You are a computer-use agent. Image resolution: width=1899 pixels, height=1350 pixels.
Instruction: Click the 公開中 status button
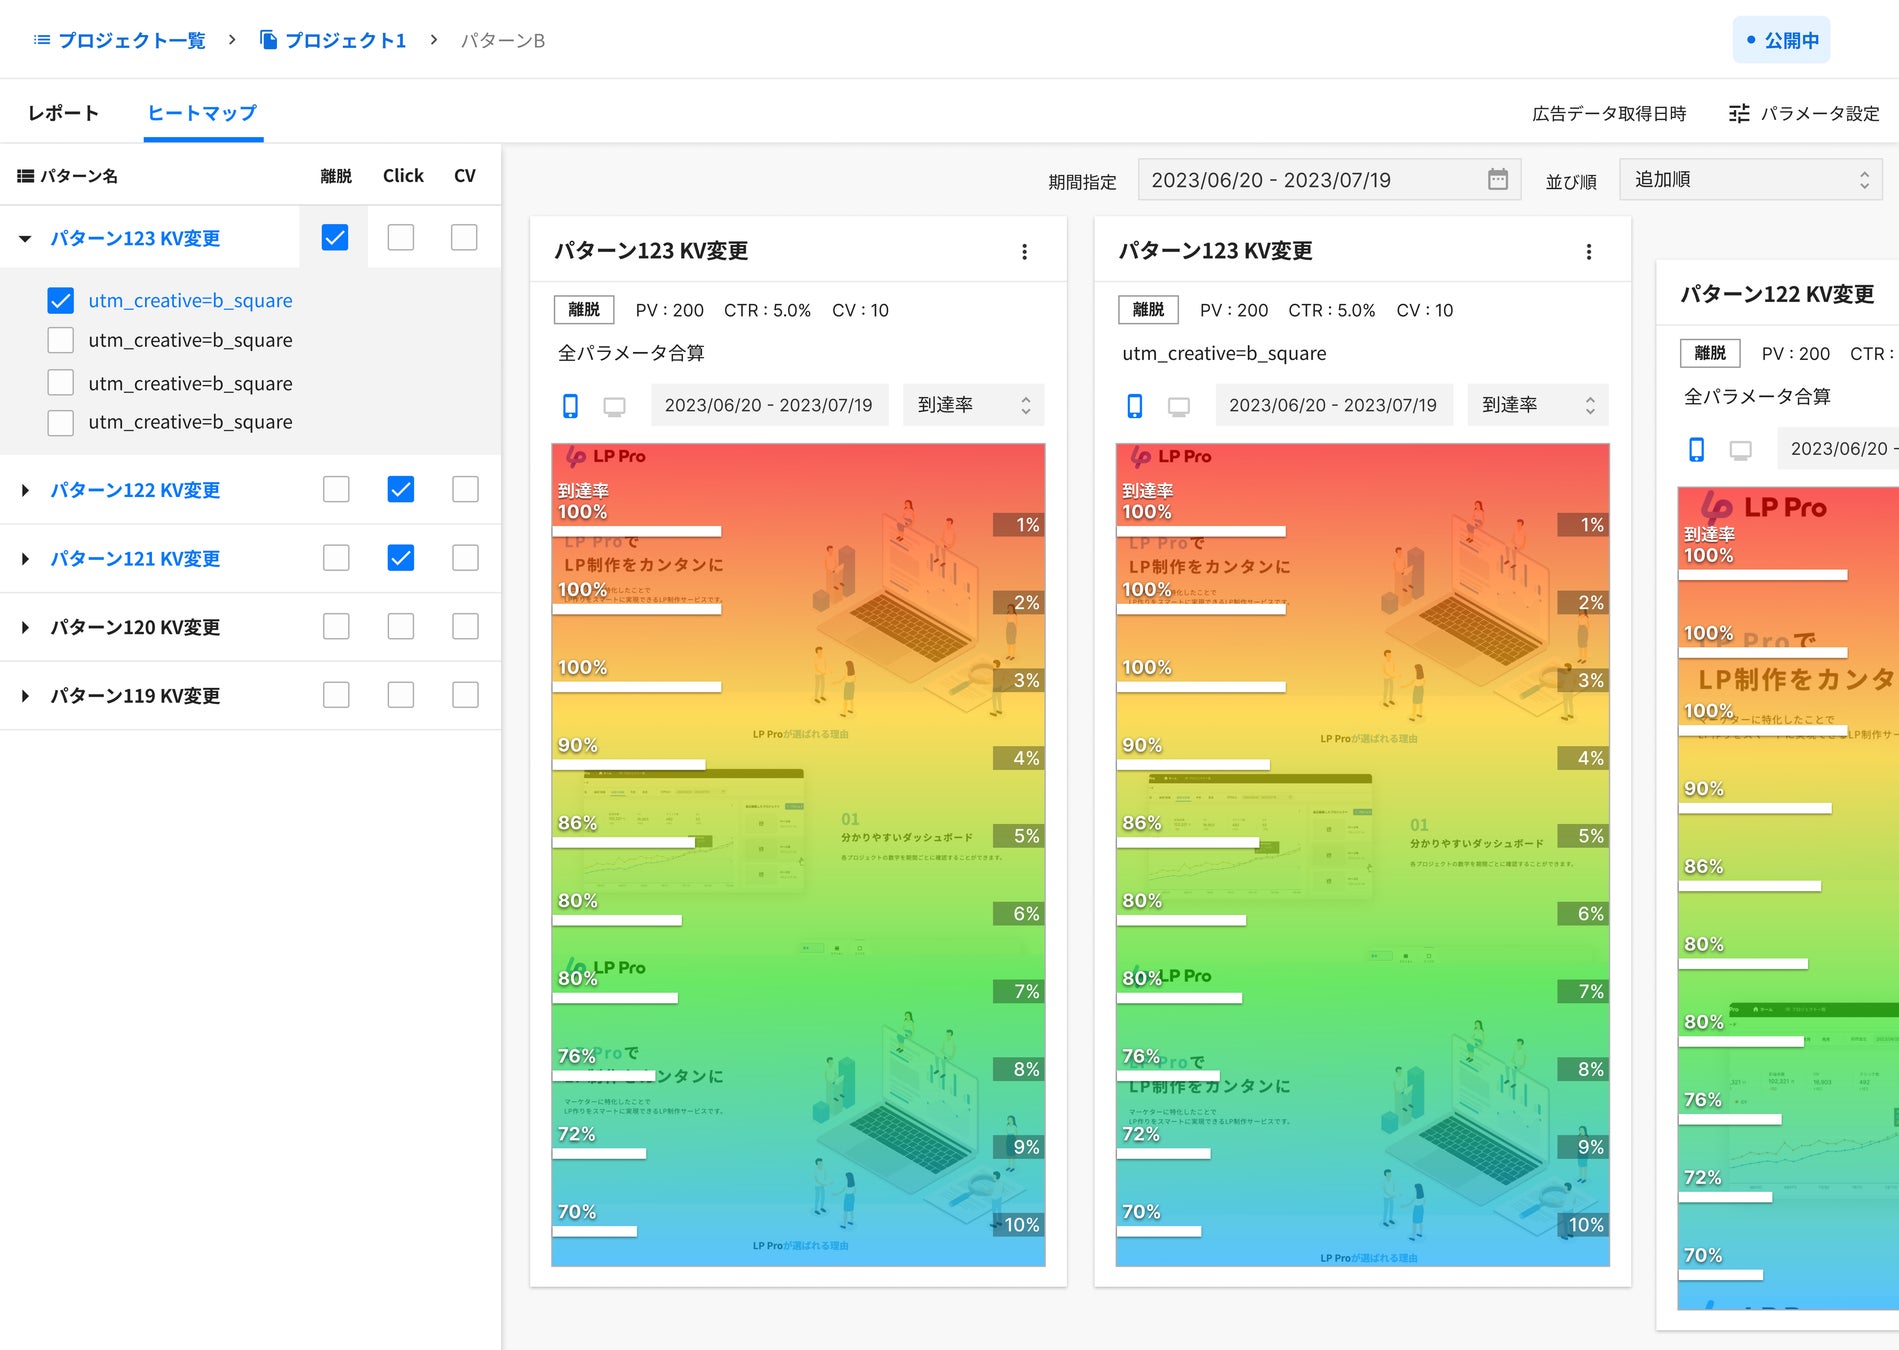(1781, 40)
